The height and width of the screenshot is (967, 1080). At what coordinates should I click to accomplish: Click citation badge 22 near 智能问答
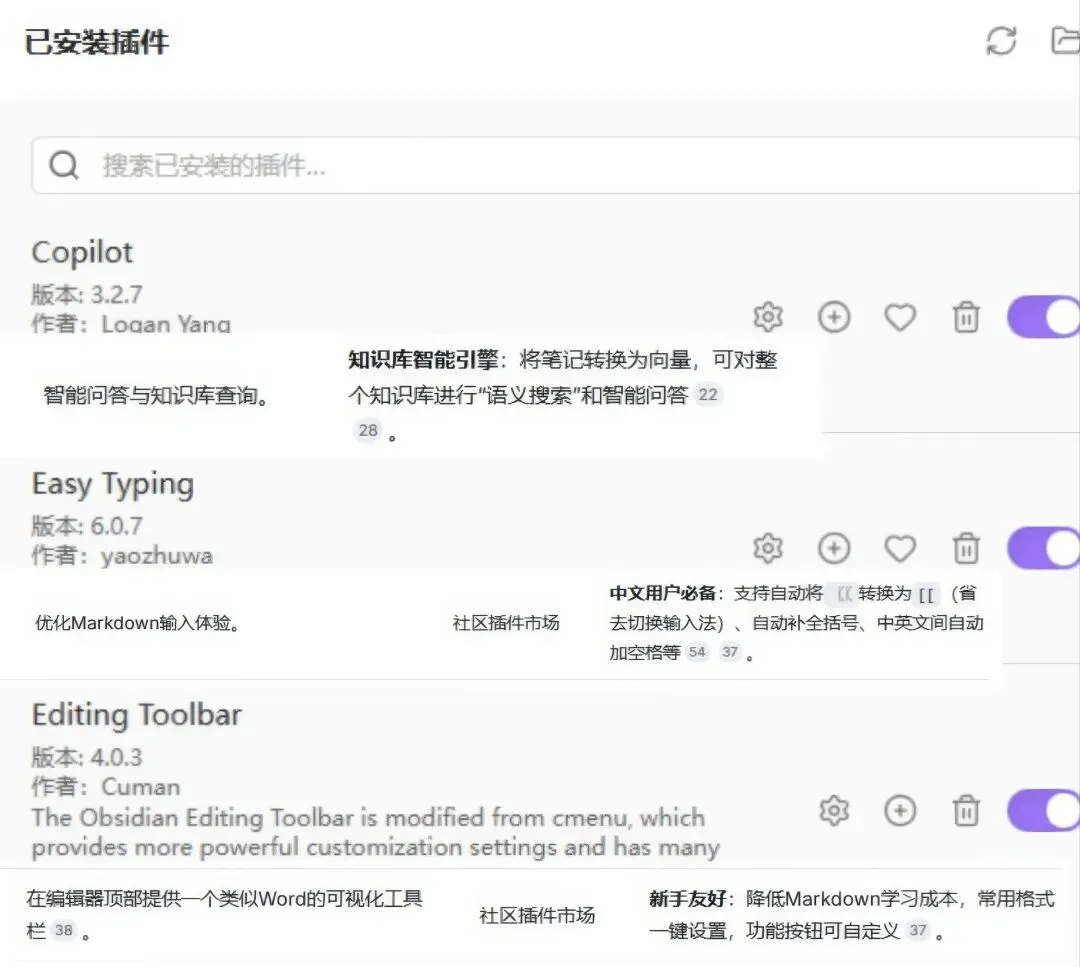[708, 395]
